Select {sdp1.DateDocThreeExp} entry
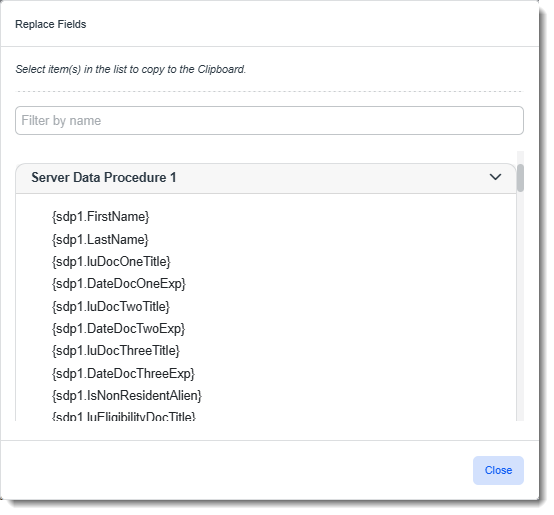Viewport: 554px width, 515px height. 123,373
